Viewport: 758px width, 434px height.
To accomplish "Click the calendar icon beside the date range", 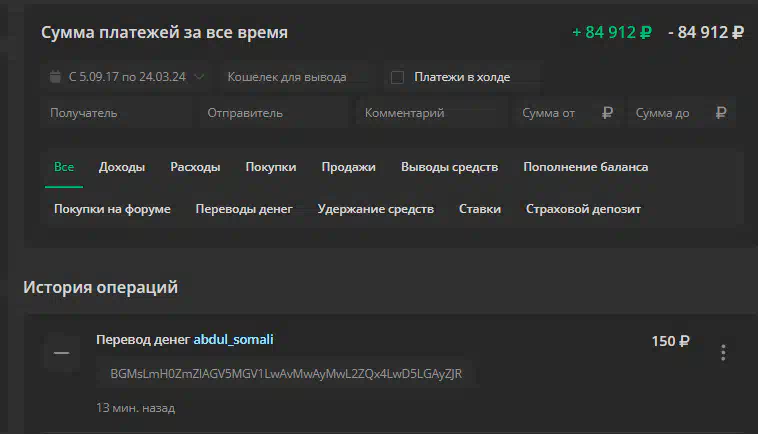I will tap(55, 77).
